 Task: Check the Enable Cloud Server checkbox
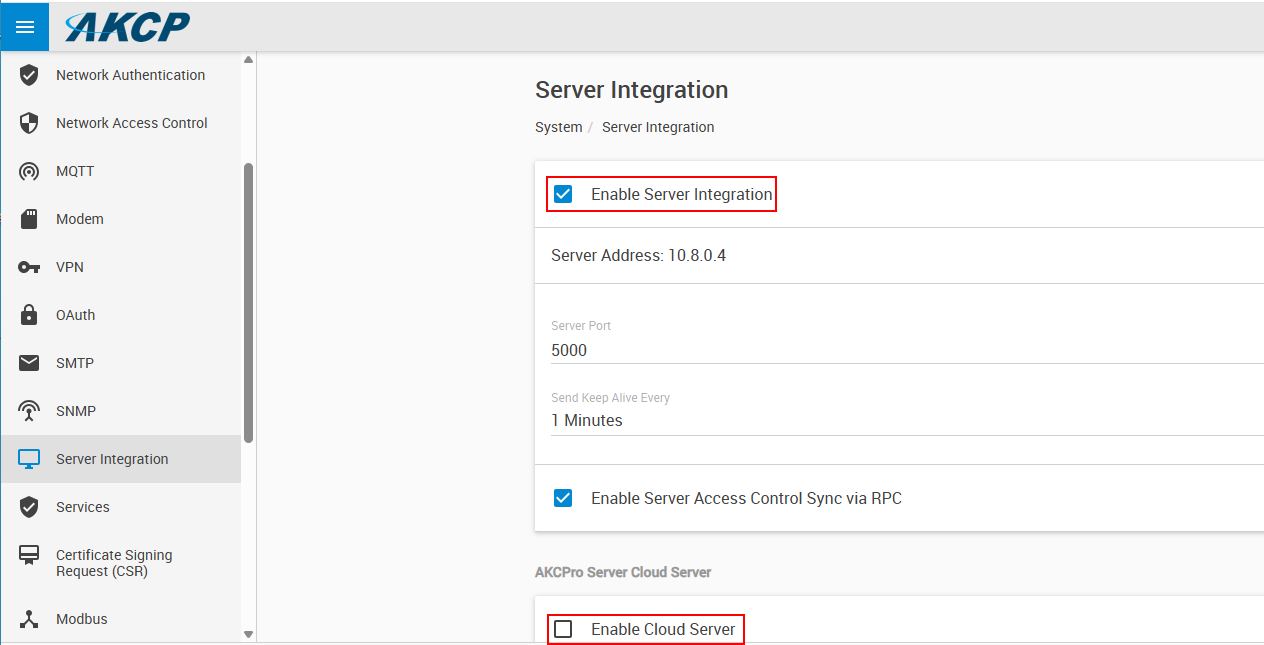tap(563, 629)
